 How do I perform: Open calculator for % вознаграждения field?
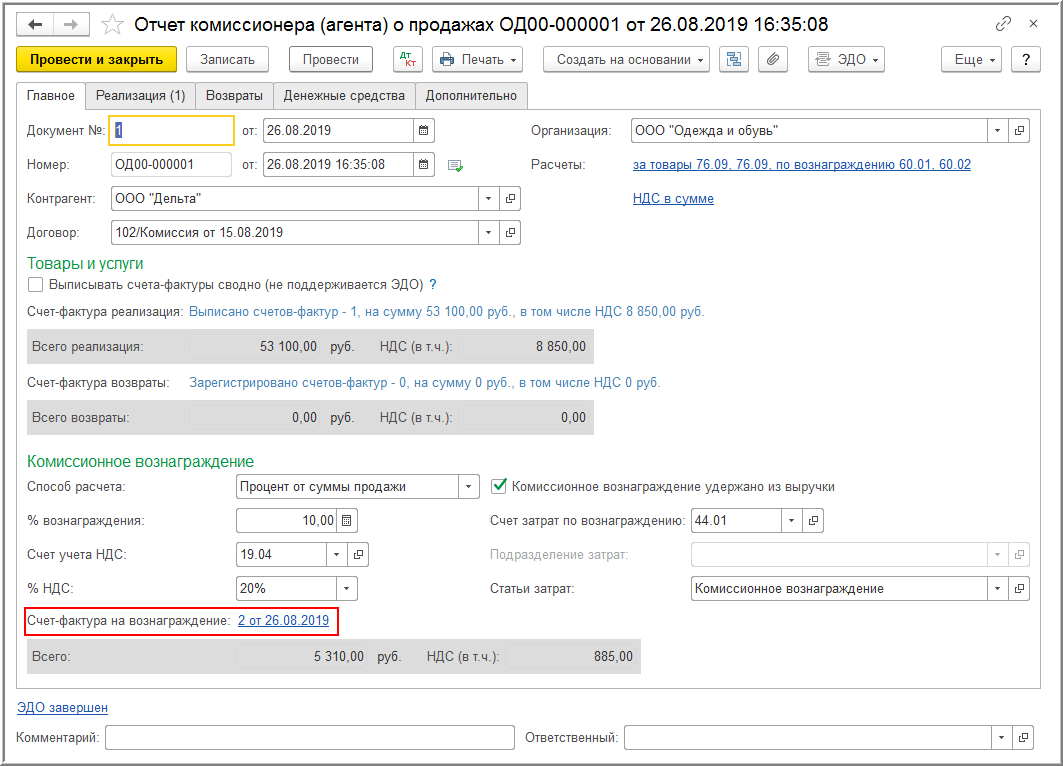pyautogui.click(x=346, y=521)
